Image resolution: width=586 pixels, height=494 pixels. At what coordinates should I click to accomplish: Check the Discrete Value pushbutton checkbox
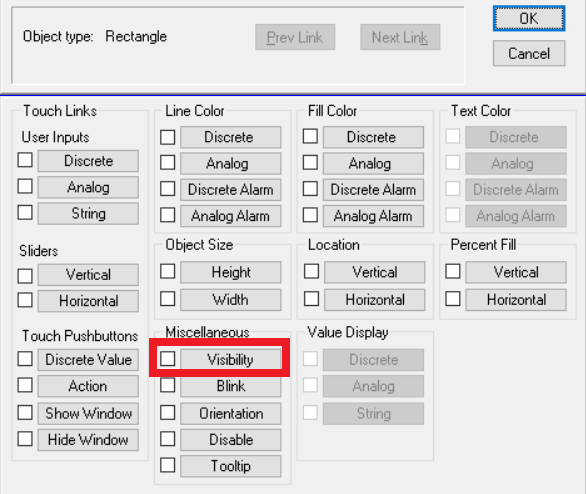pyautogui.click(x=25, y=359)
